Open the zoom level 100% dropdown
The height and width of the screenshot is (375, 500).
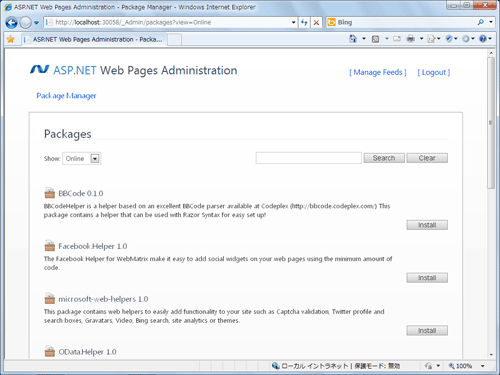coord(482,366)
